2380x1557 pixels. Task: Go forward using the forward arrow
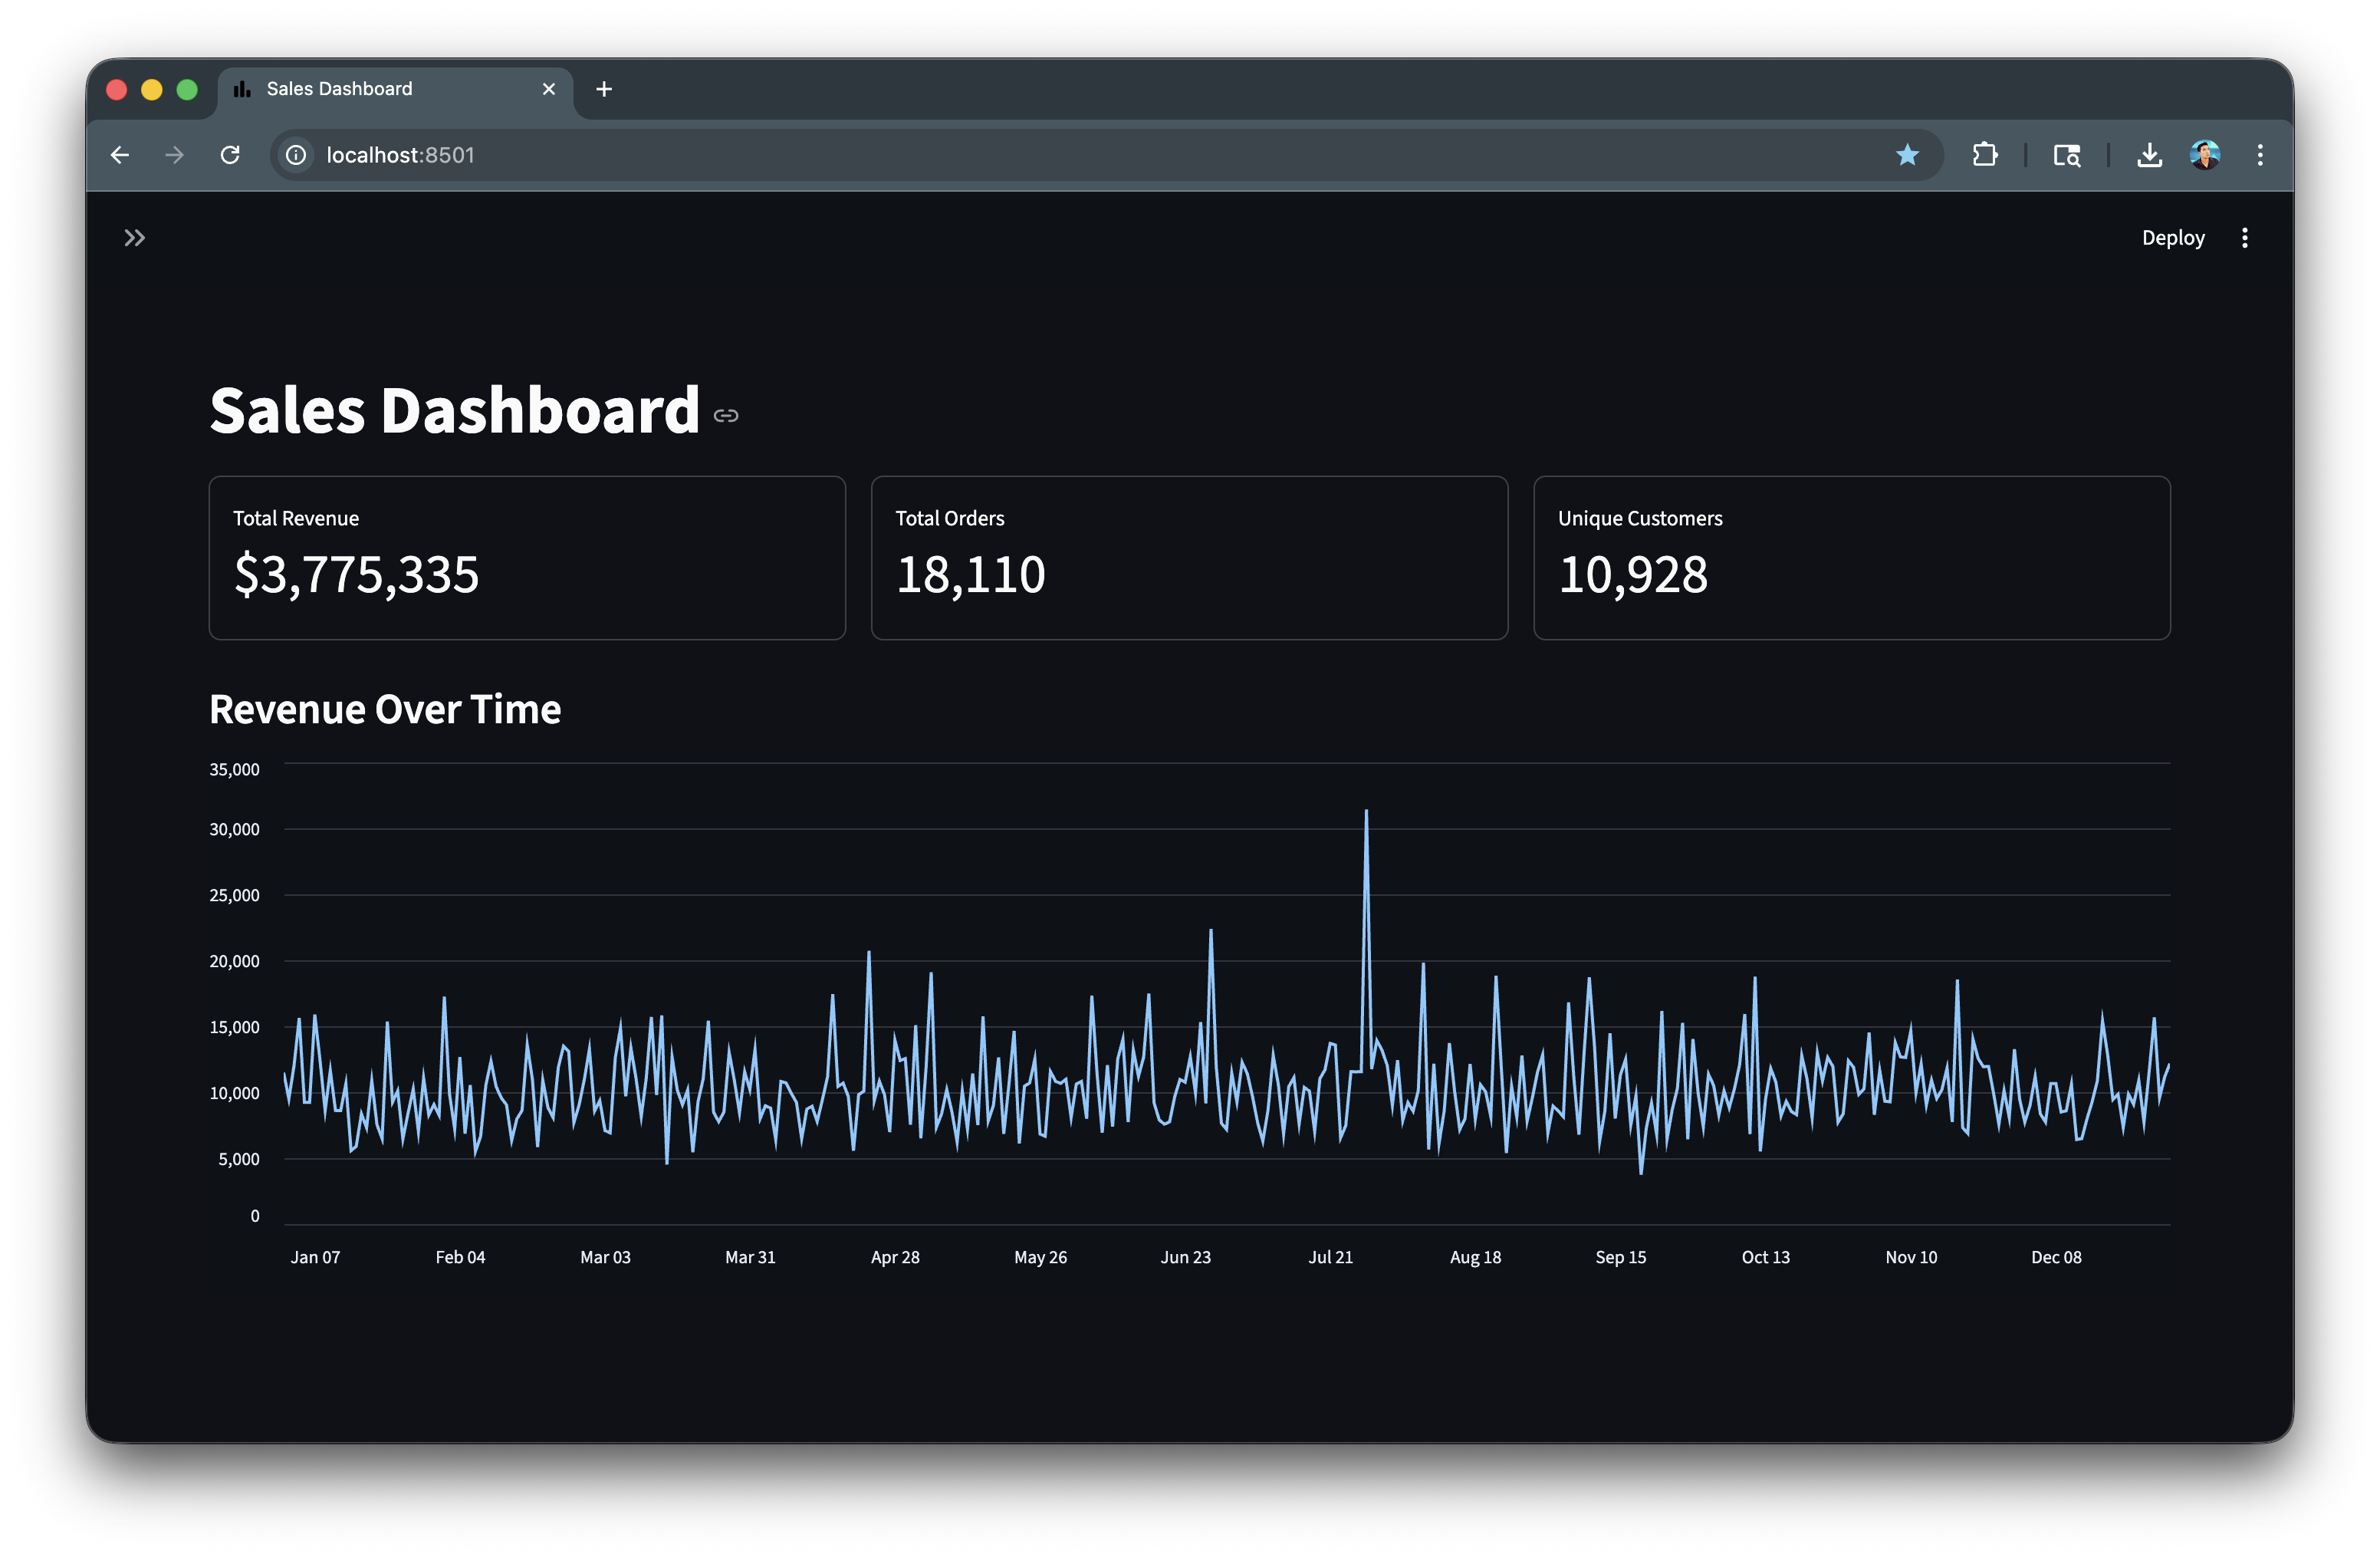[x=175, y=155]
